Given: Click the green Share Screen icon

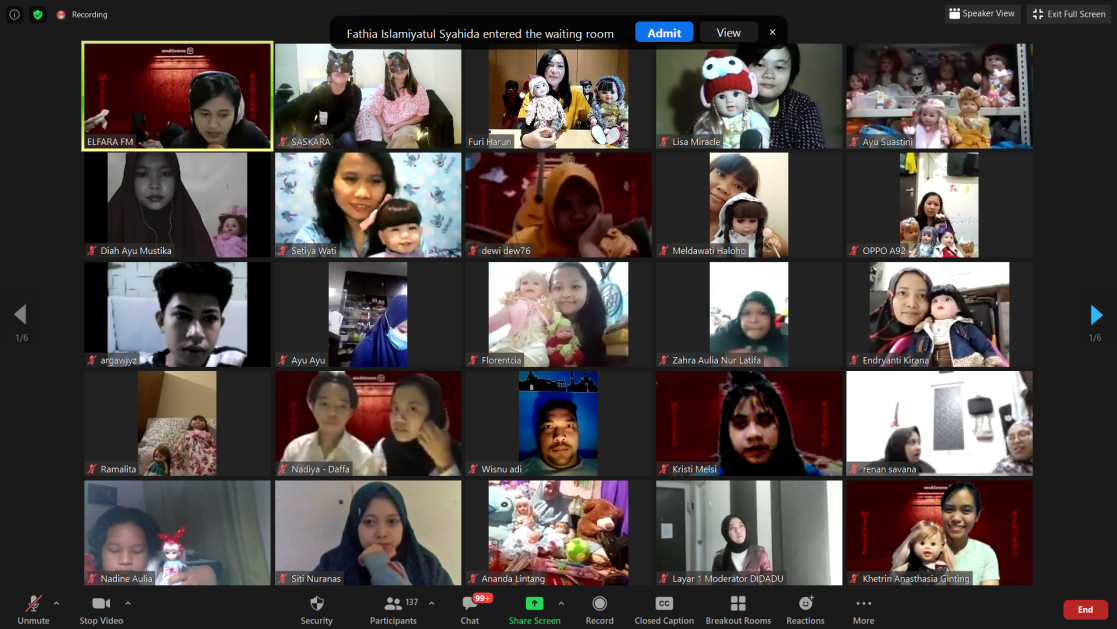Looking at the screenshot, I should point(534,603).
